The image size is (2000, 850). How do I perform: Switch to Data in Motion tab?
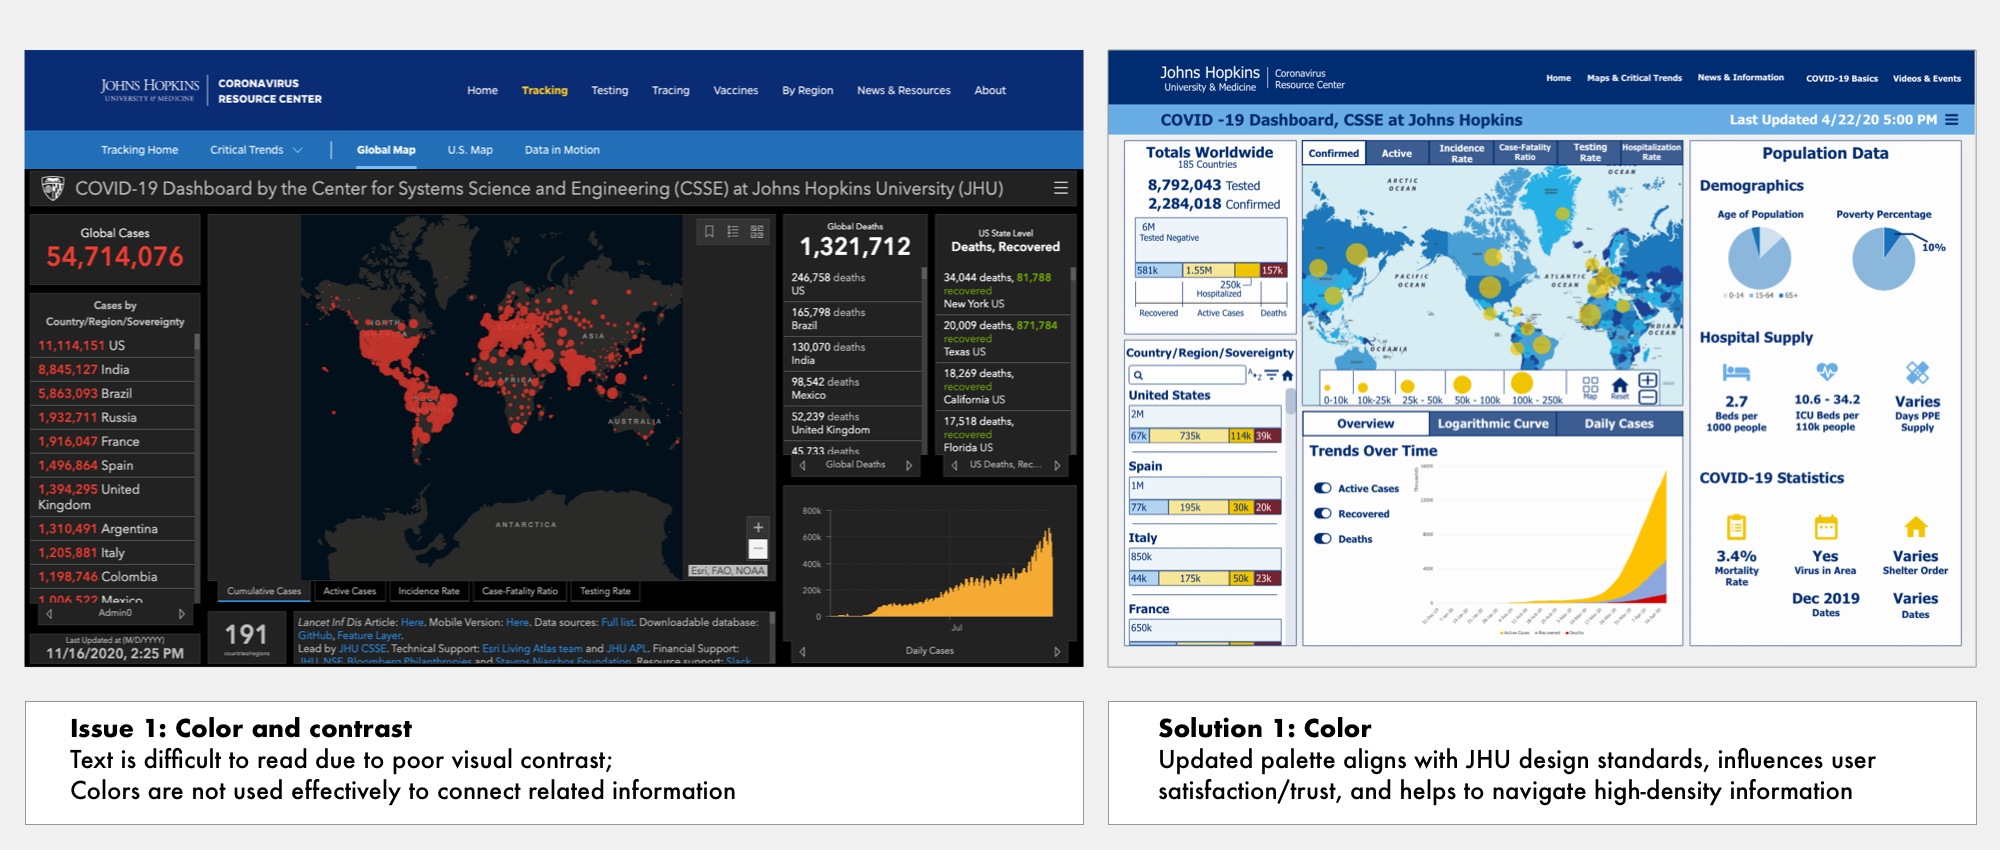click(x=562, y=150)
